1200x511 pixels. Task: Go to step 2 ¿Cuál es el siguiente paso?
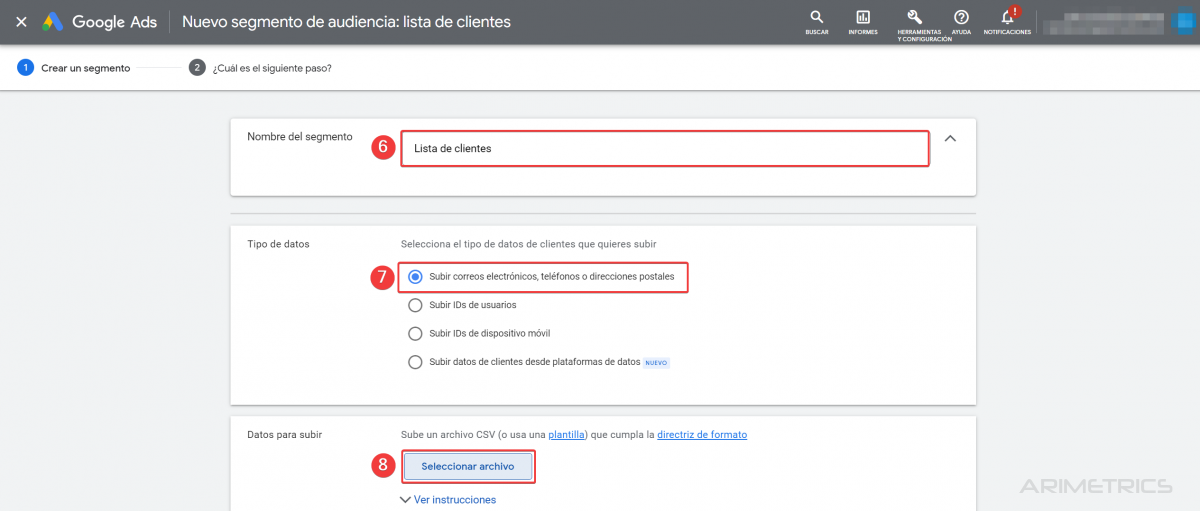point(261,68)
